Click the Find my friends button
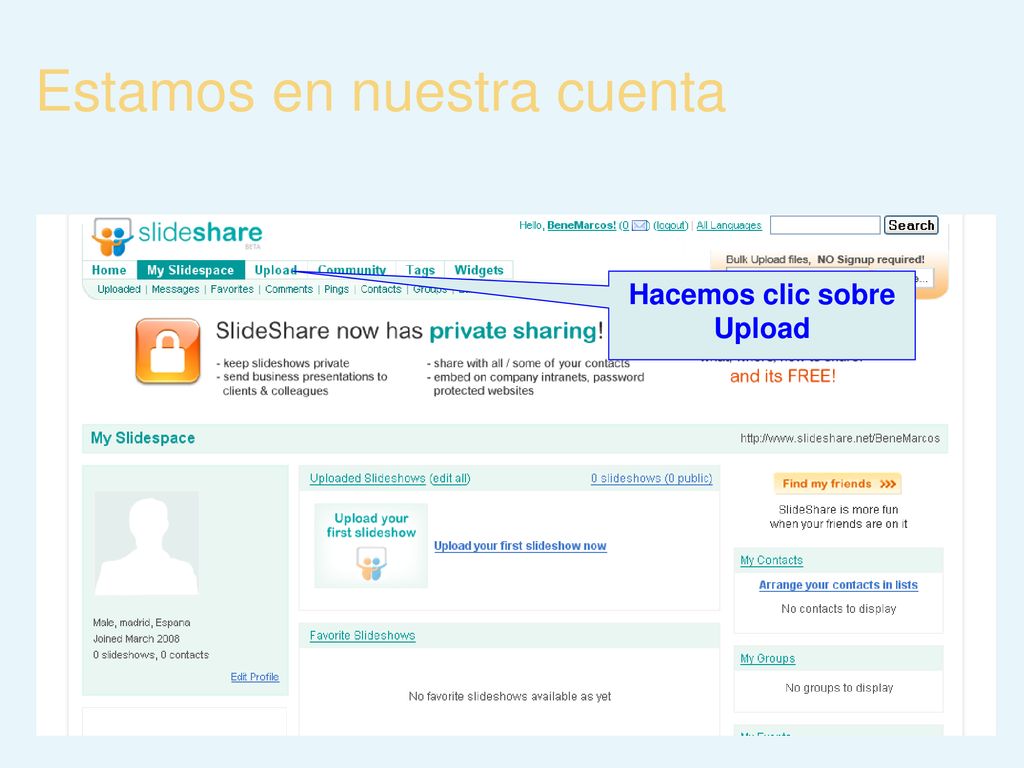Viewport: 1024px width, 768px height. pos(837,484)
